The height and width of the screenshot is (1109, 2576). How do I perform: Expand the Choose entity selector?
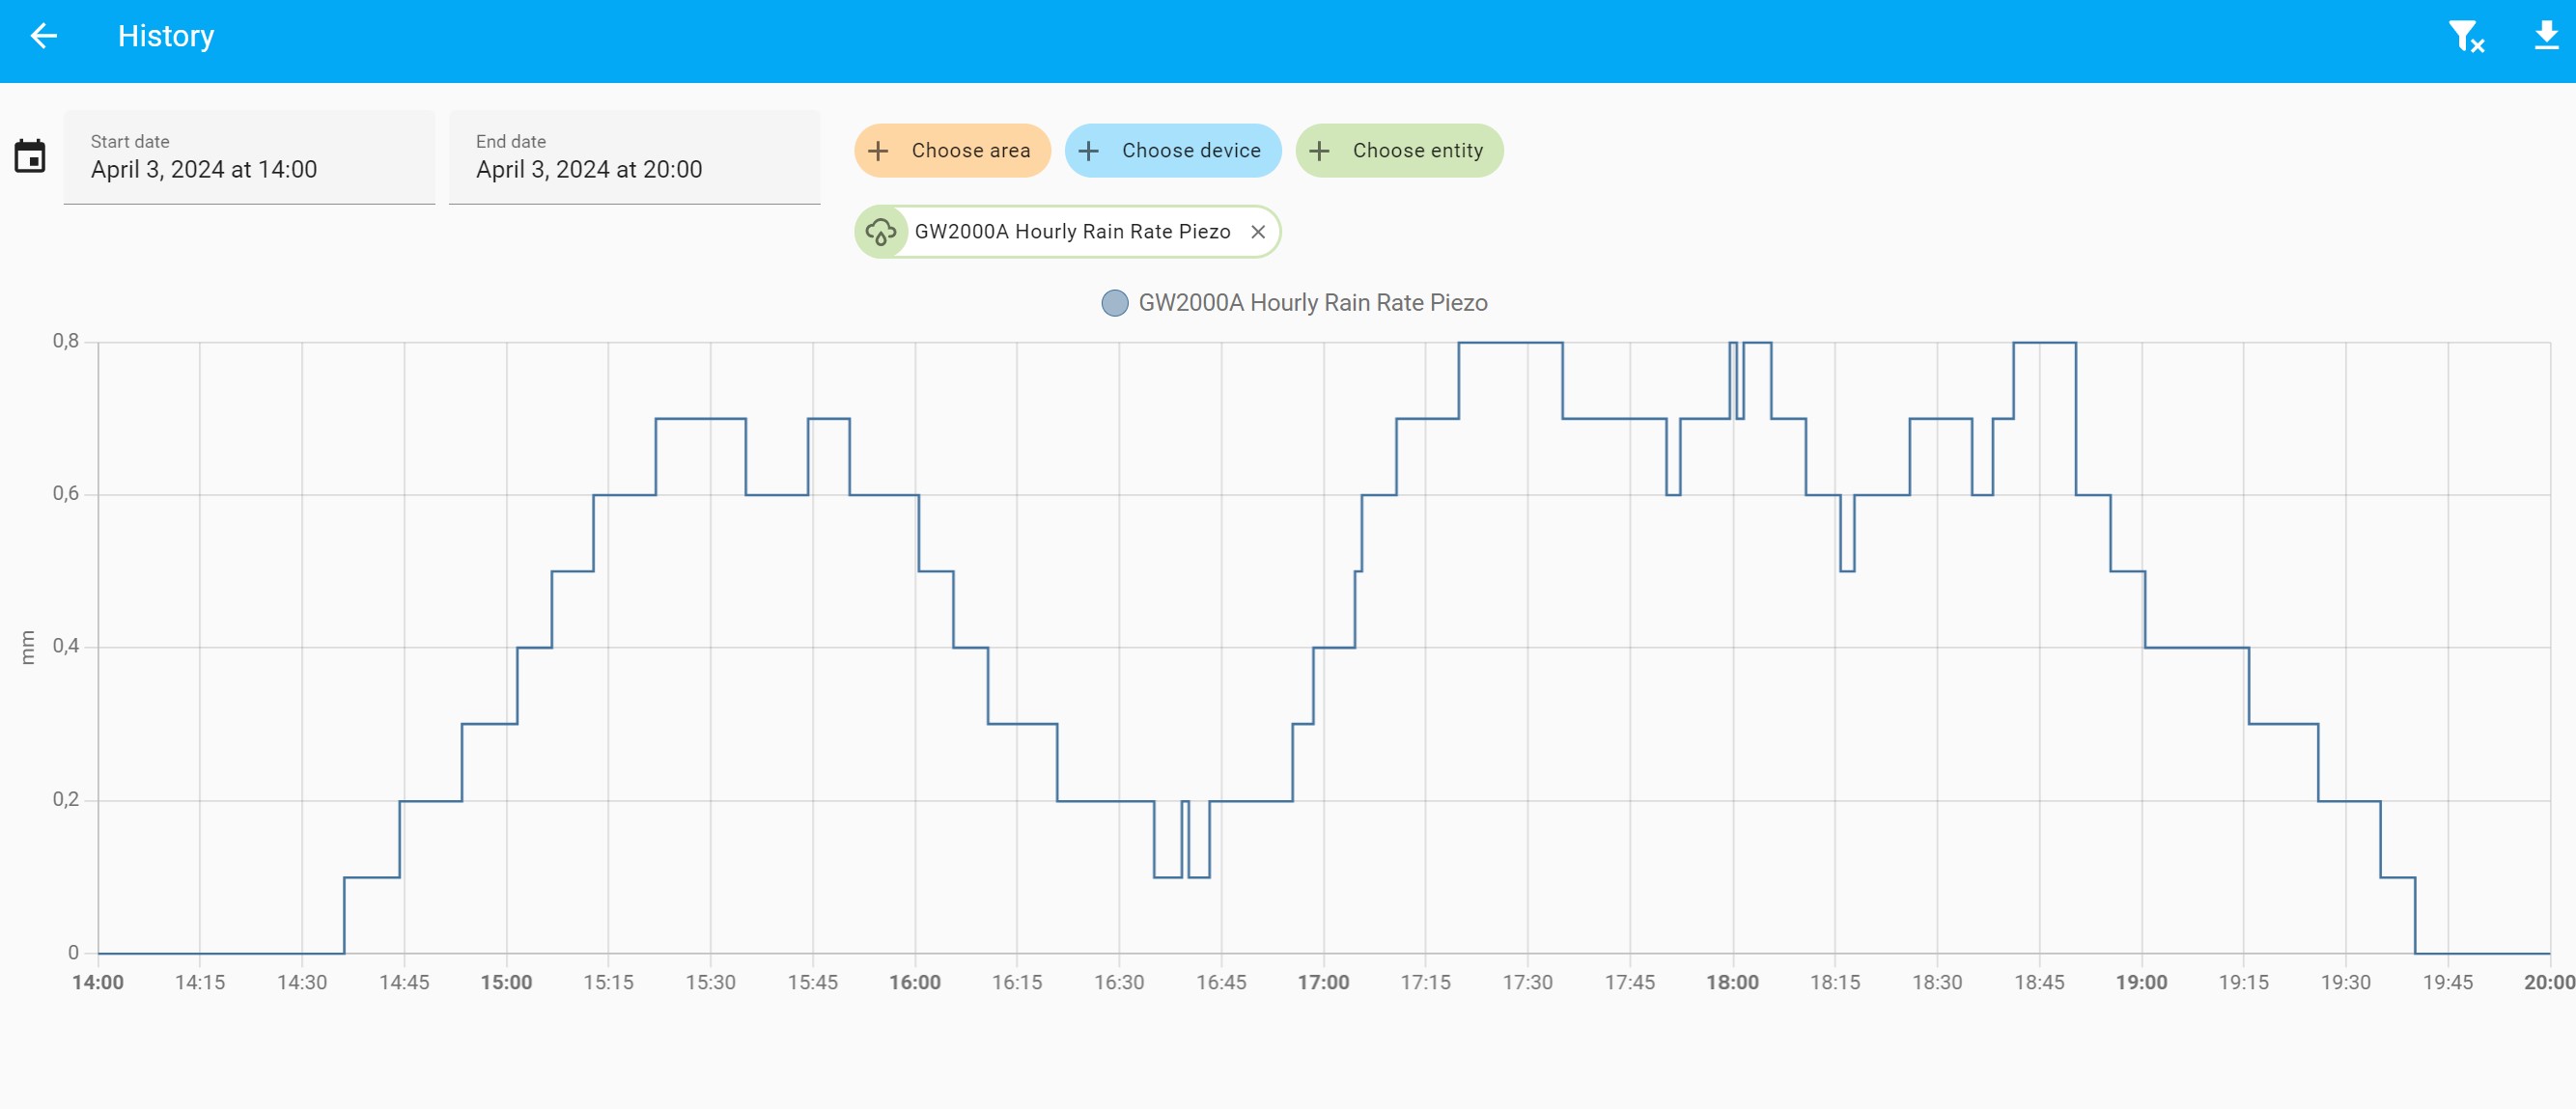tap(1399, 150)
